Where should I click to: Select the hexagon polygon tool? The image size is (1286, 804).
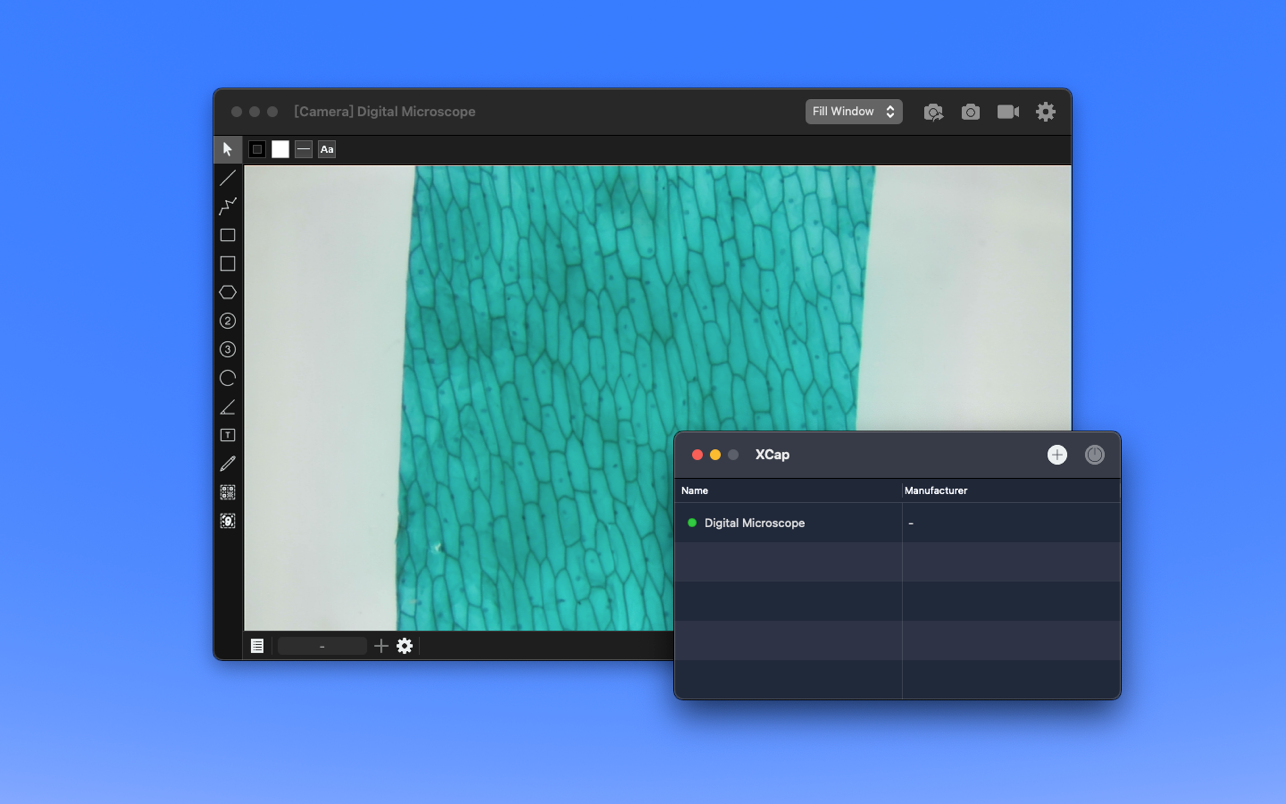tap(228, 292)
